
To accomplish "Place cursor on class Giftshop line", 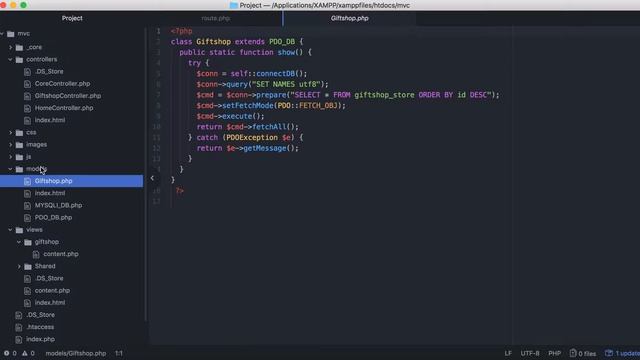I will [237, 42].
